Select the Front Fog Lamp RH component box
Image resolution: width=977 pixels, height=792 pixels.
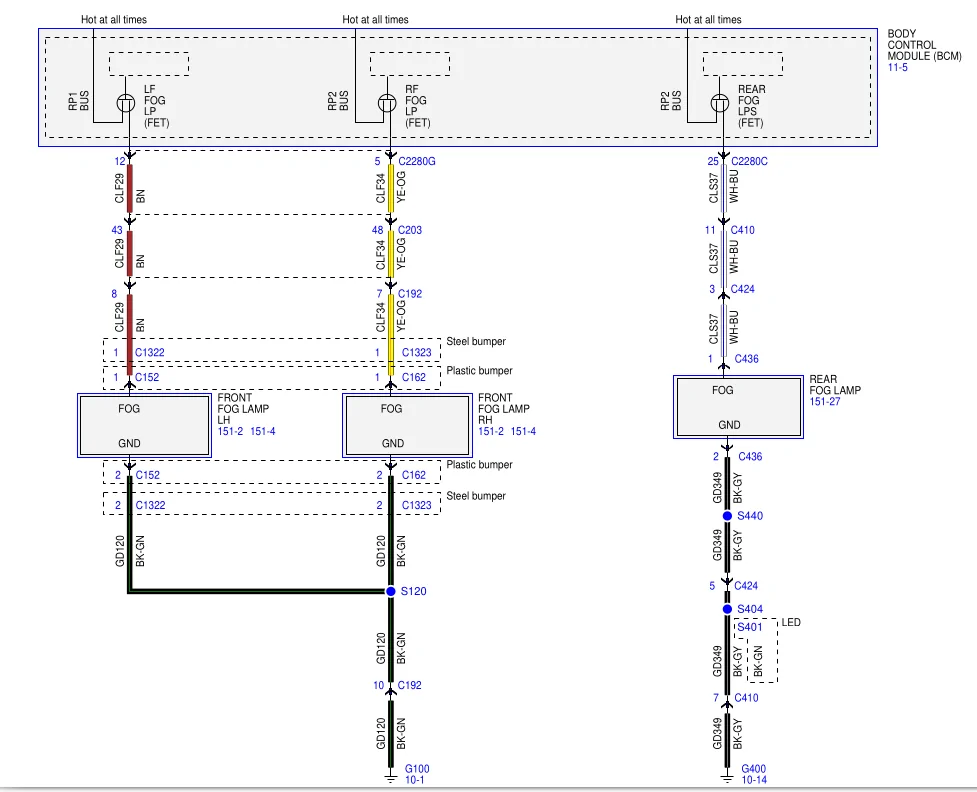point(407,426)
